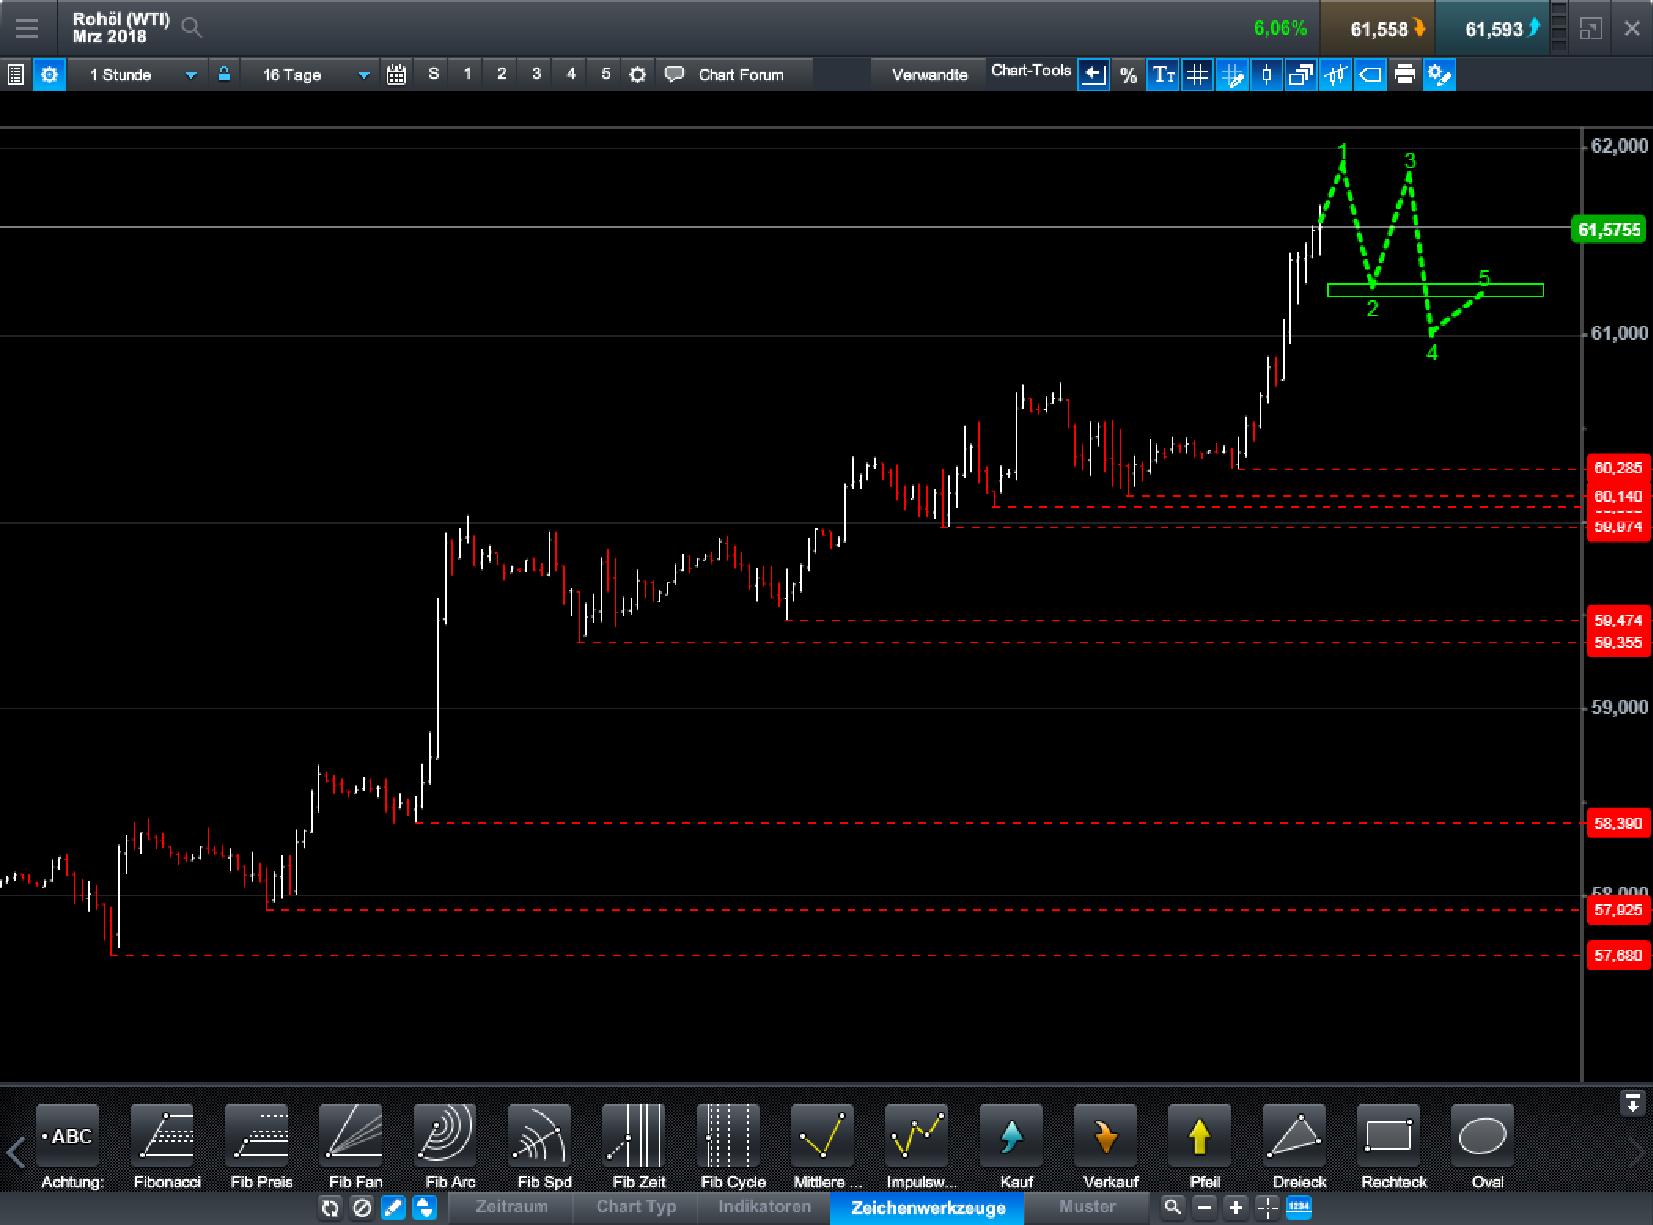Toggle the percent scale display
1653x1225 pixels.
(1128, 74)
